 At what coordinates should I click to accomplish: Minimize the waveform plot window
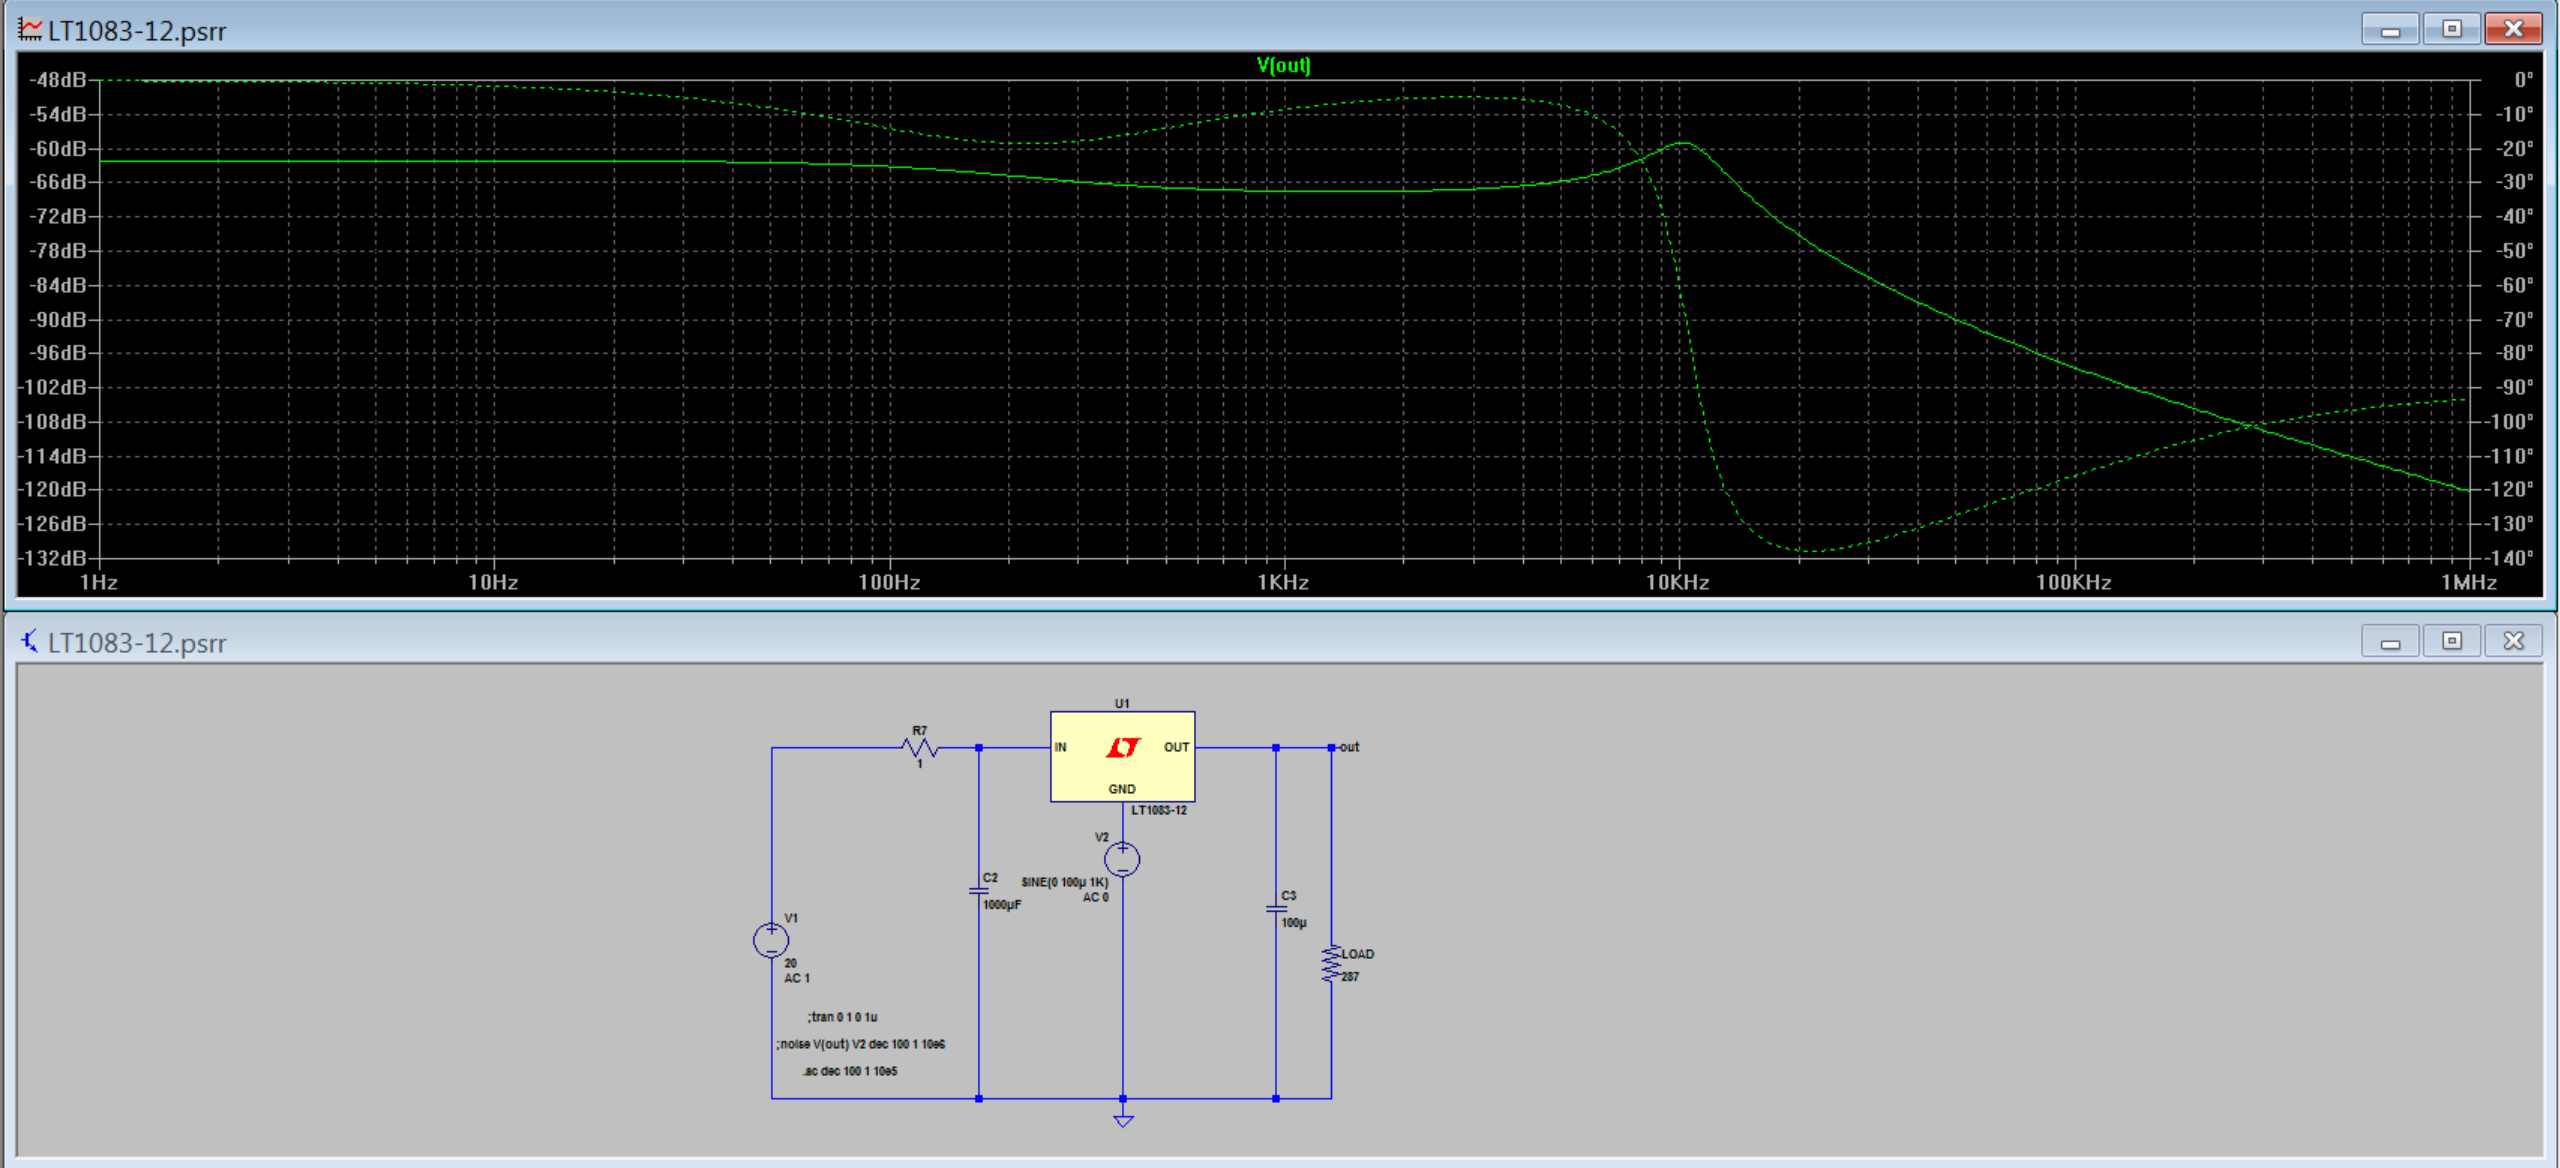point(2391,29)
